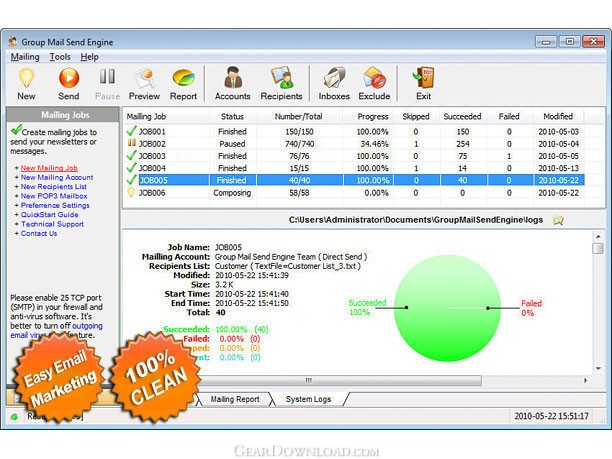Sort by the Failed column header

[x=509, y=116]
